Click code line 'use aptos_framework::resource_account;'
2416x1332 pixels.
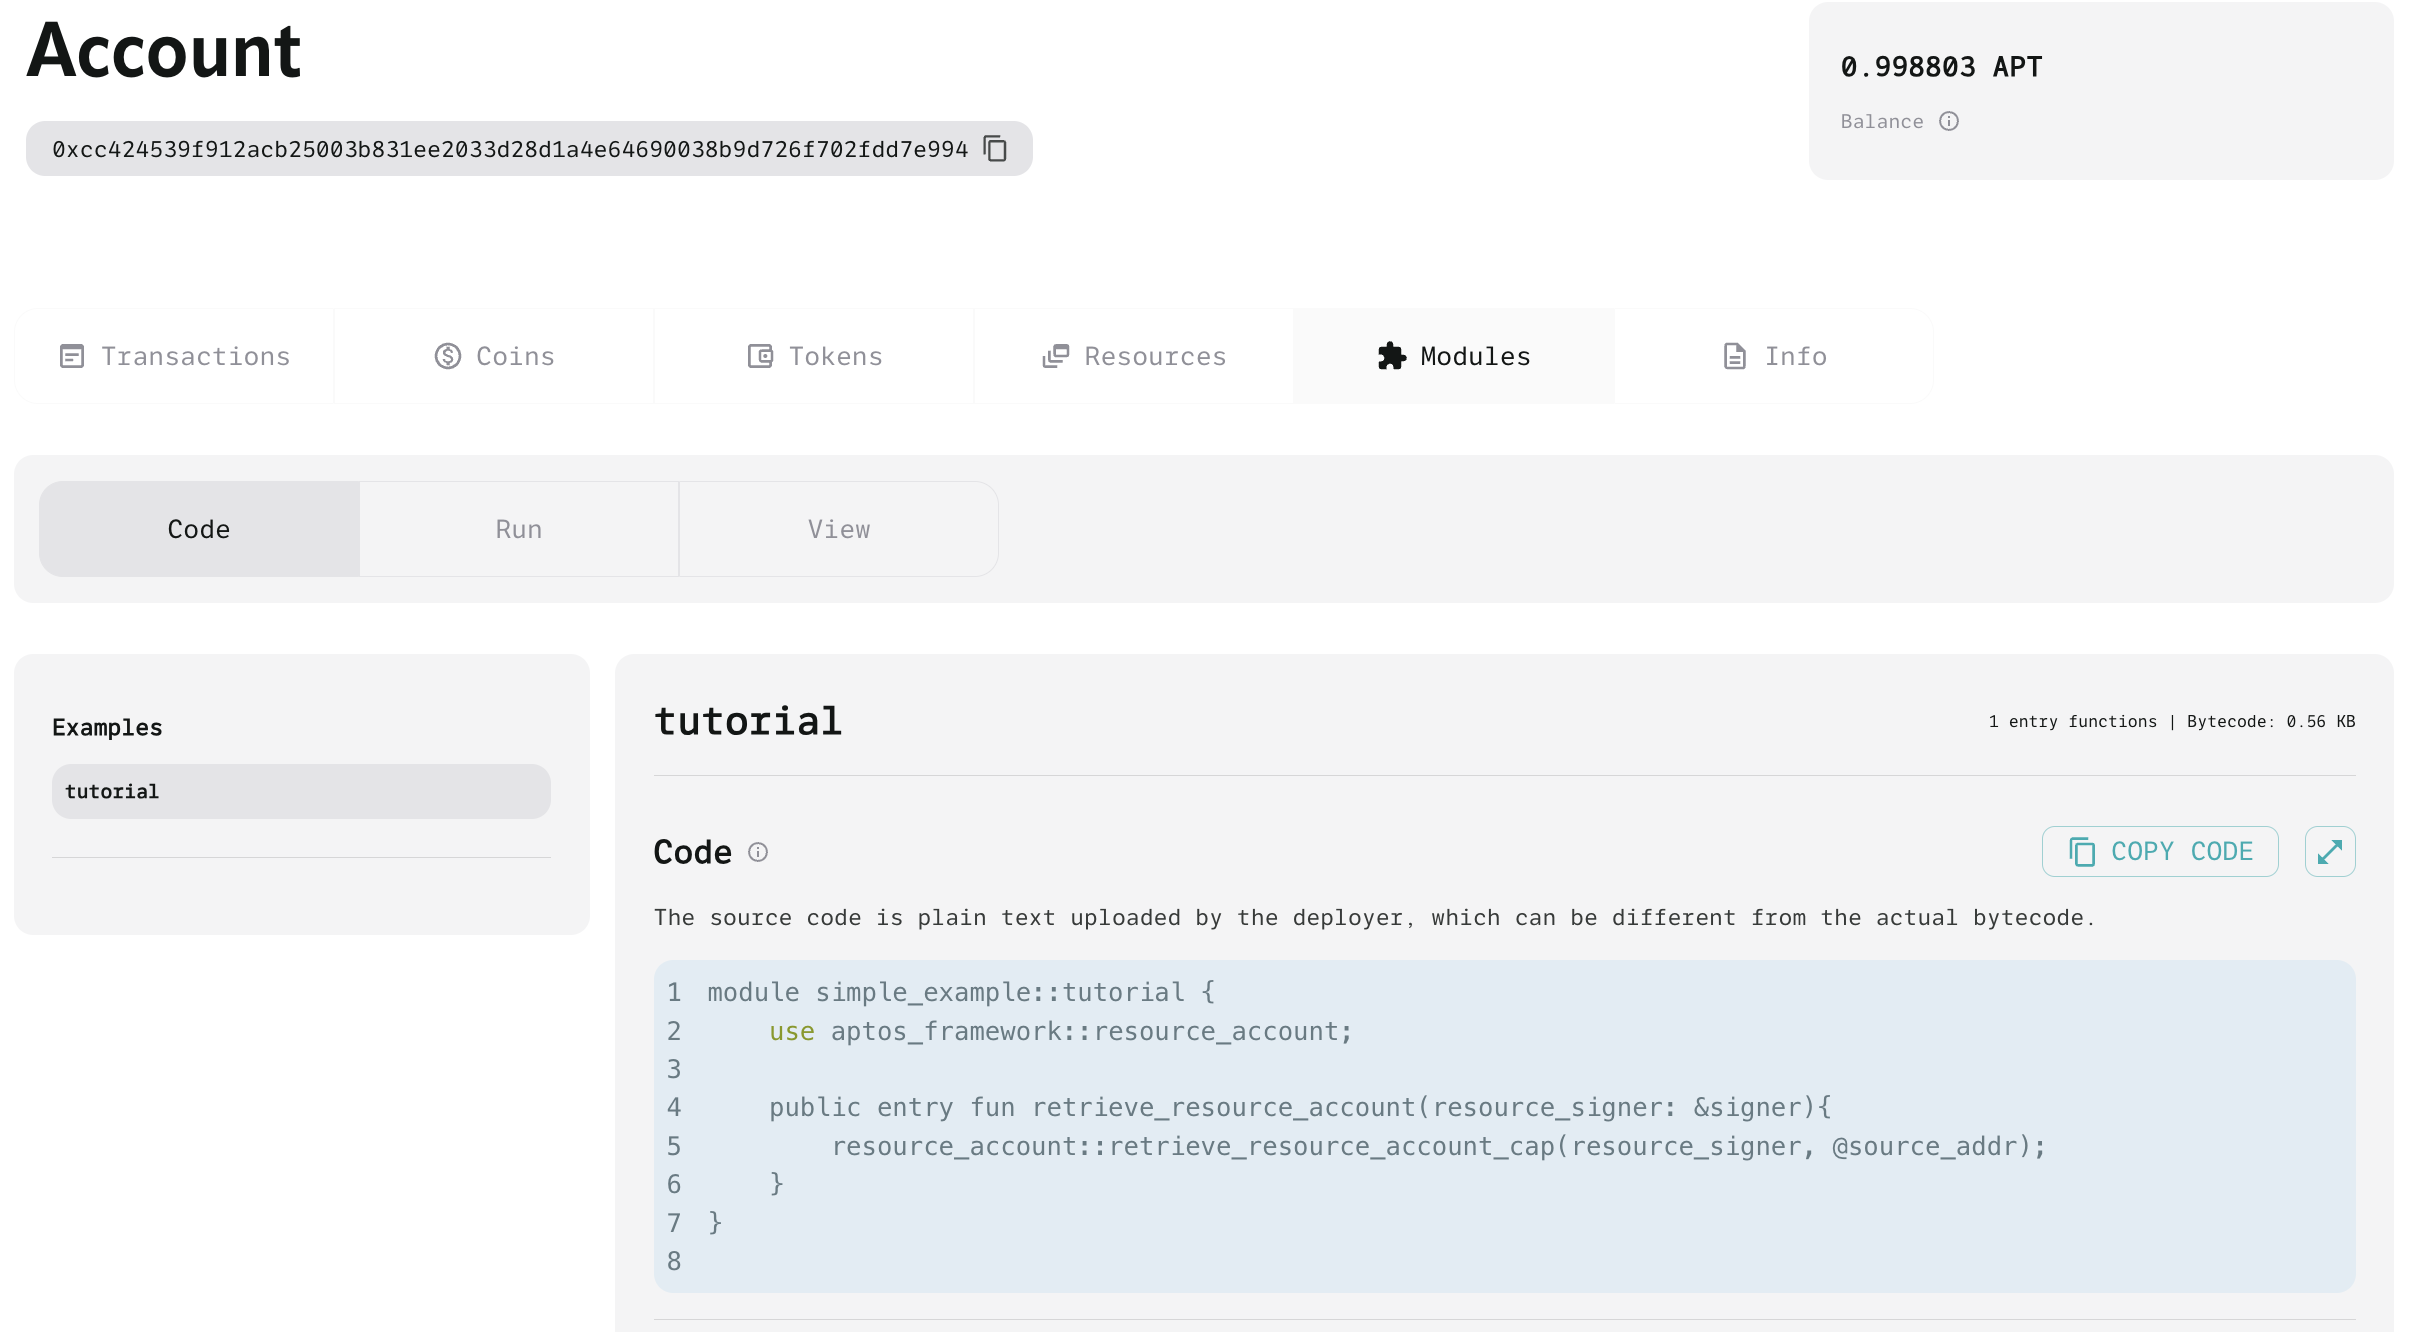(x=1061, y=1031)
